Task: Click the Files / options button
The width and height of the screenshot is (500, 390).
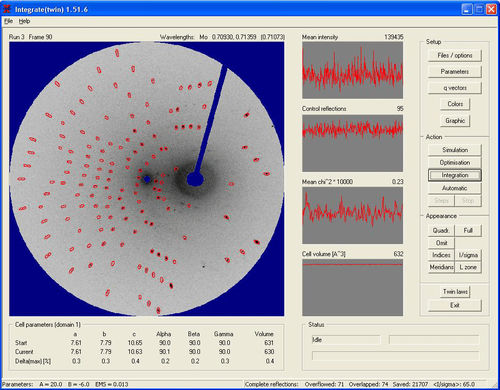Action: pos(455,55)
